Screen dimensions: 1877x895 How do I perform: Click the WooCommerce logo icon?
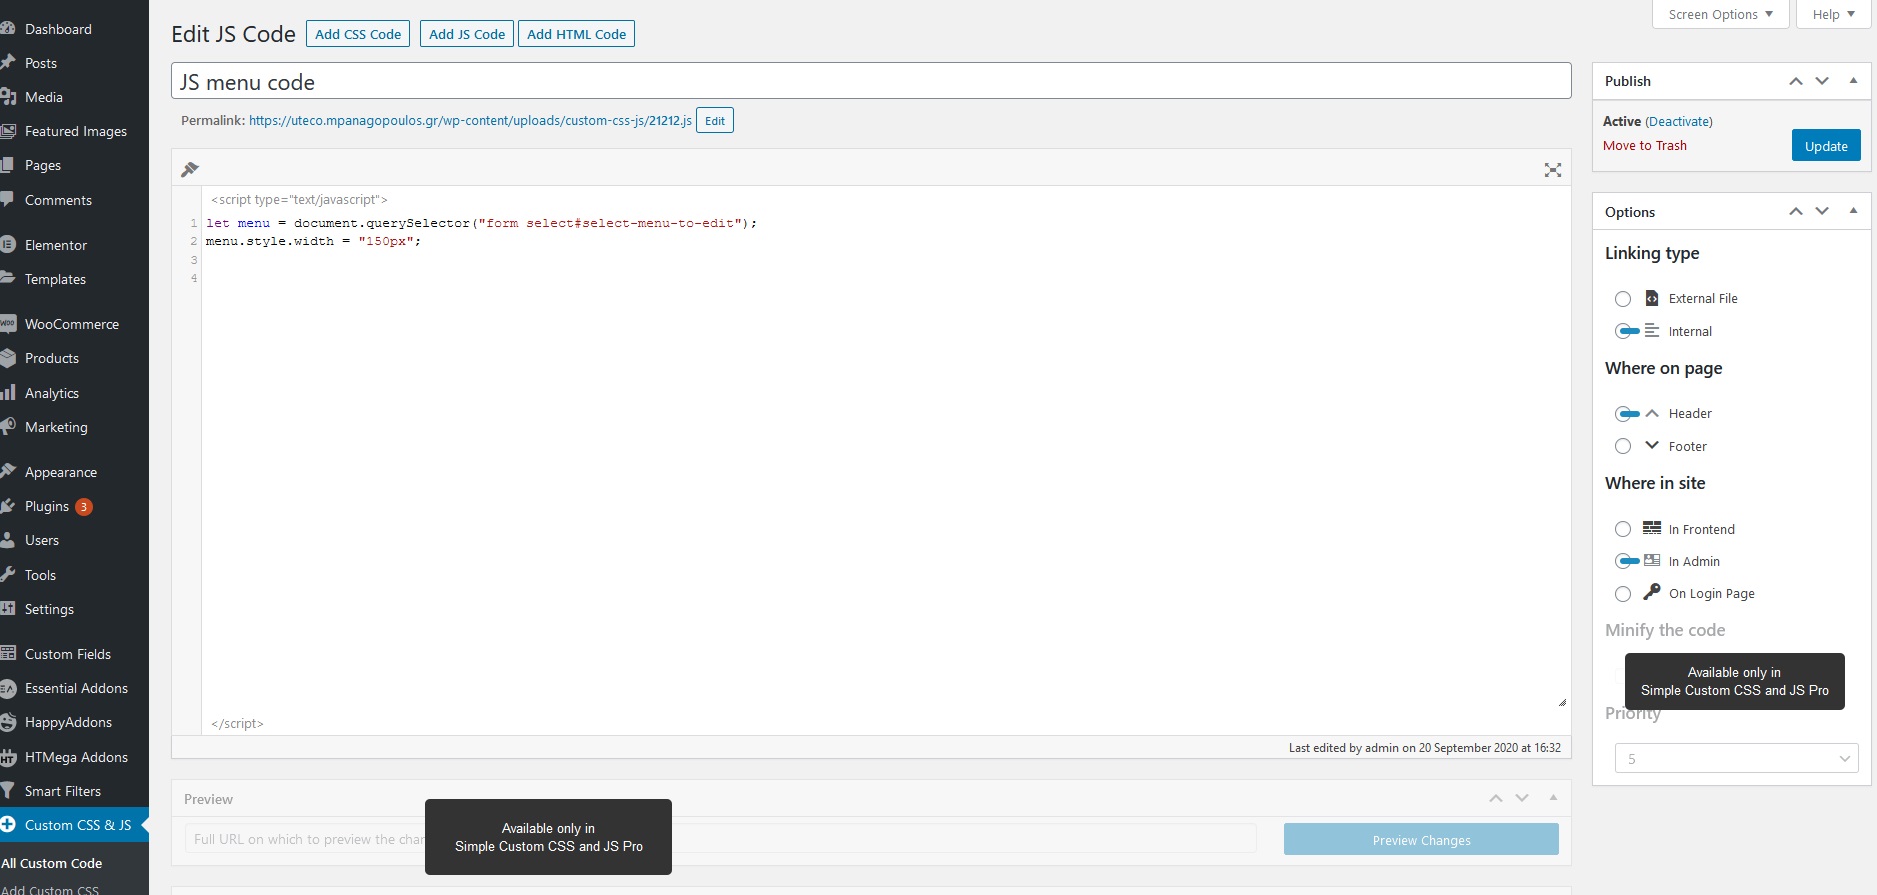8,324
